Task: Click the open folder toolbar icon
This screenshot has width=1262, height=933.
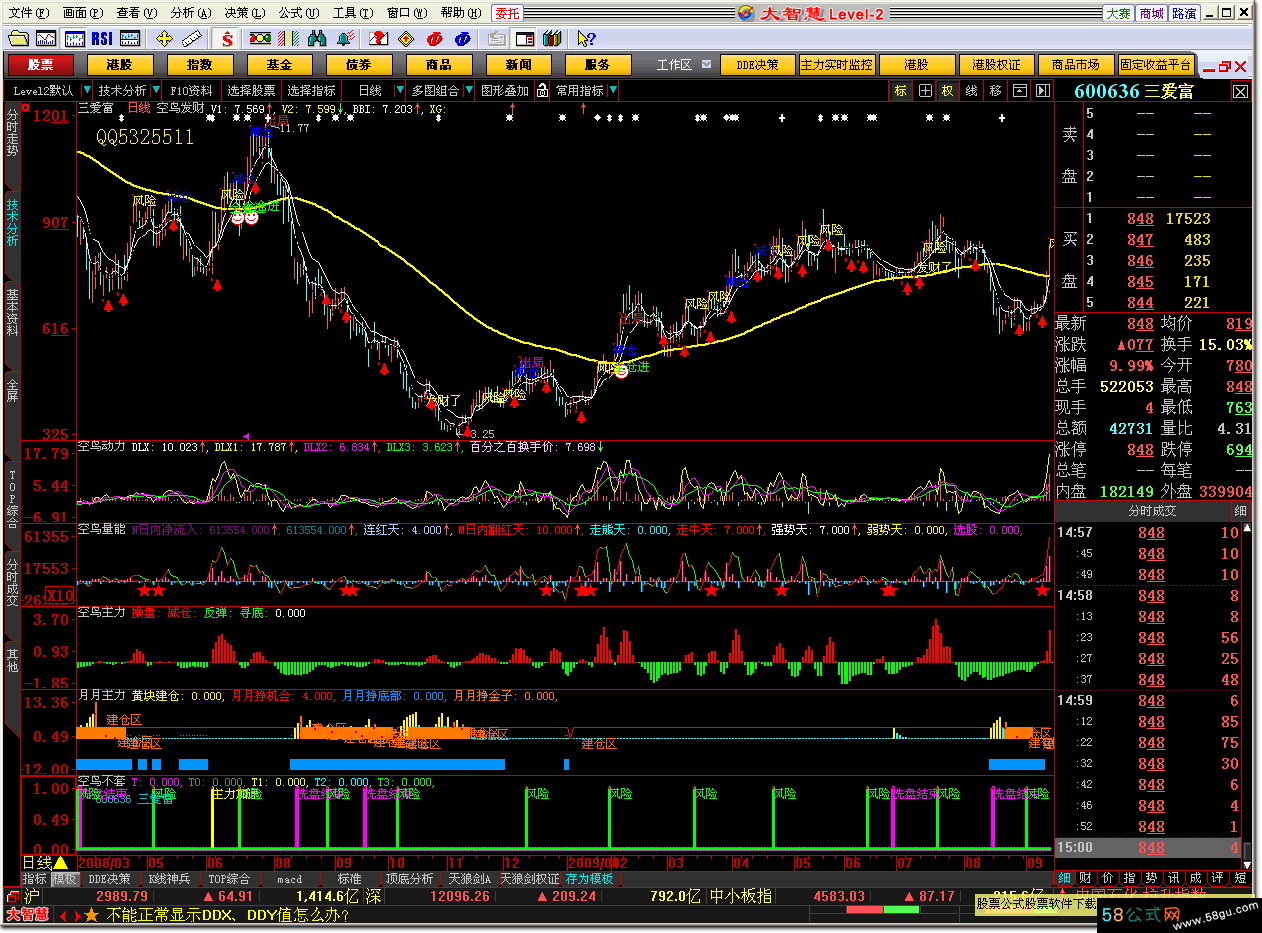Action: 18,39
